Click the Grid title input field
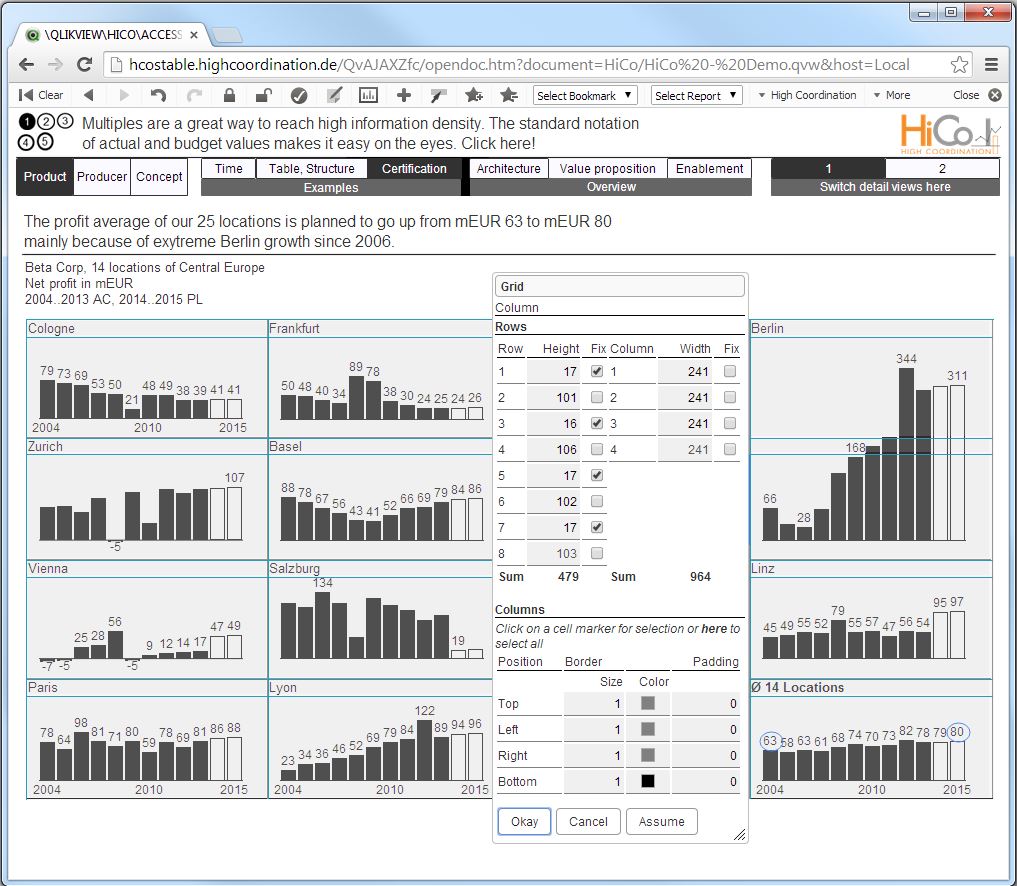1017x886 pixels. pyautogui.click(x=619, y=286)
